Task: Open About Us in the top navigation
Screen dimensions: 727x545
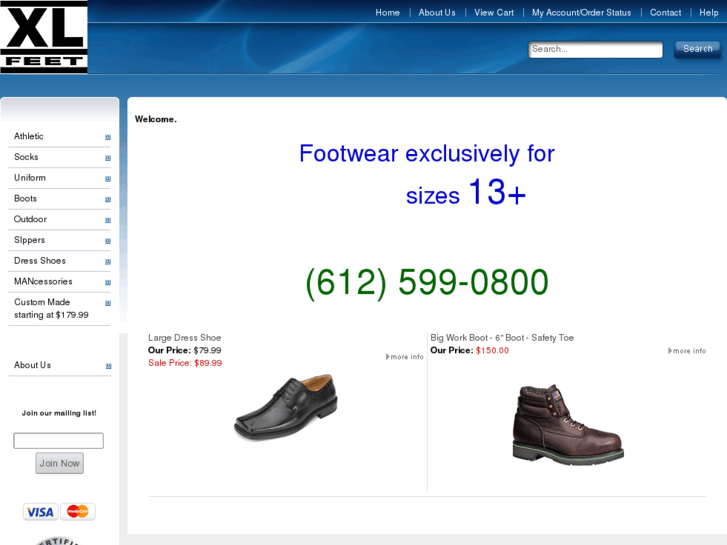Action: pos(437,13)
